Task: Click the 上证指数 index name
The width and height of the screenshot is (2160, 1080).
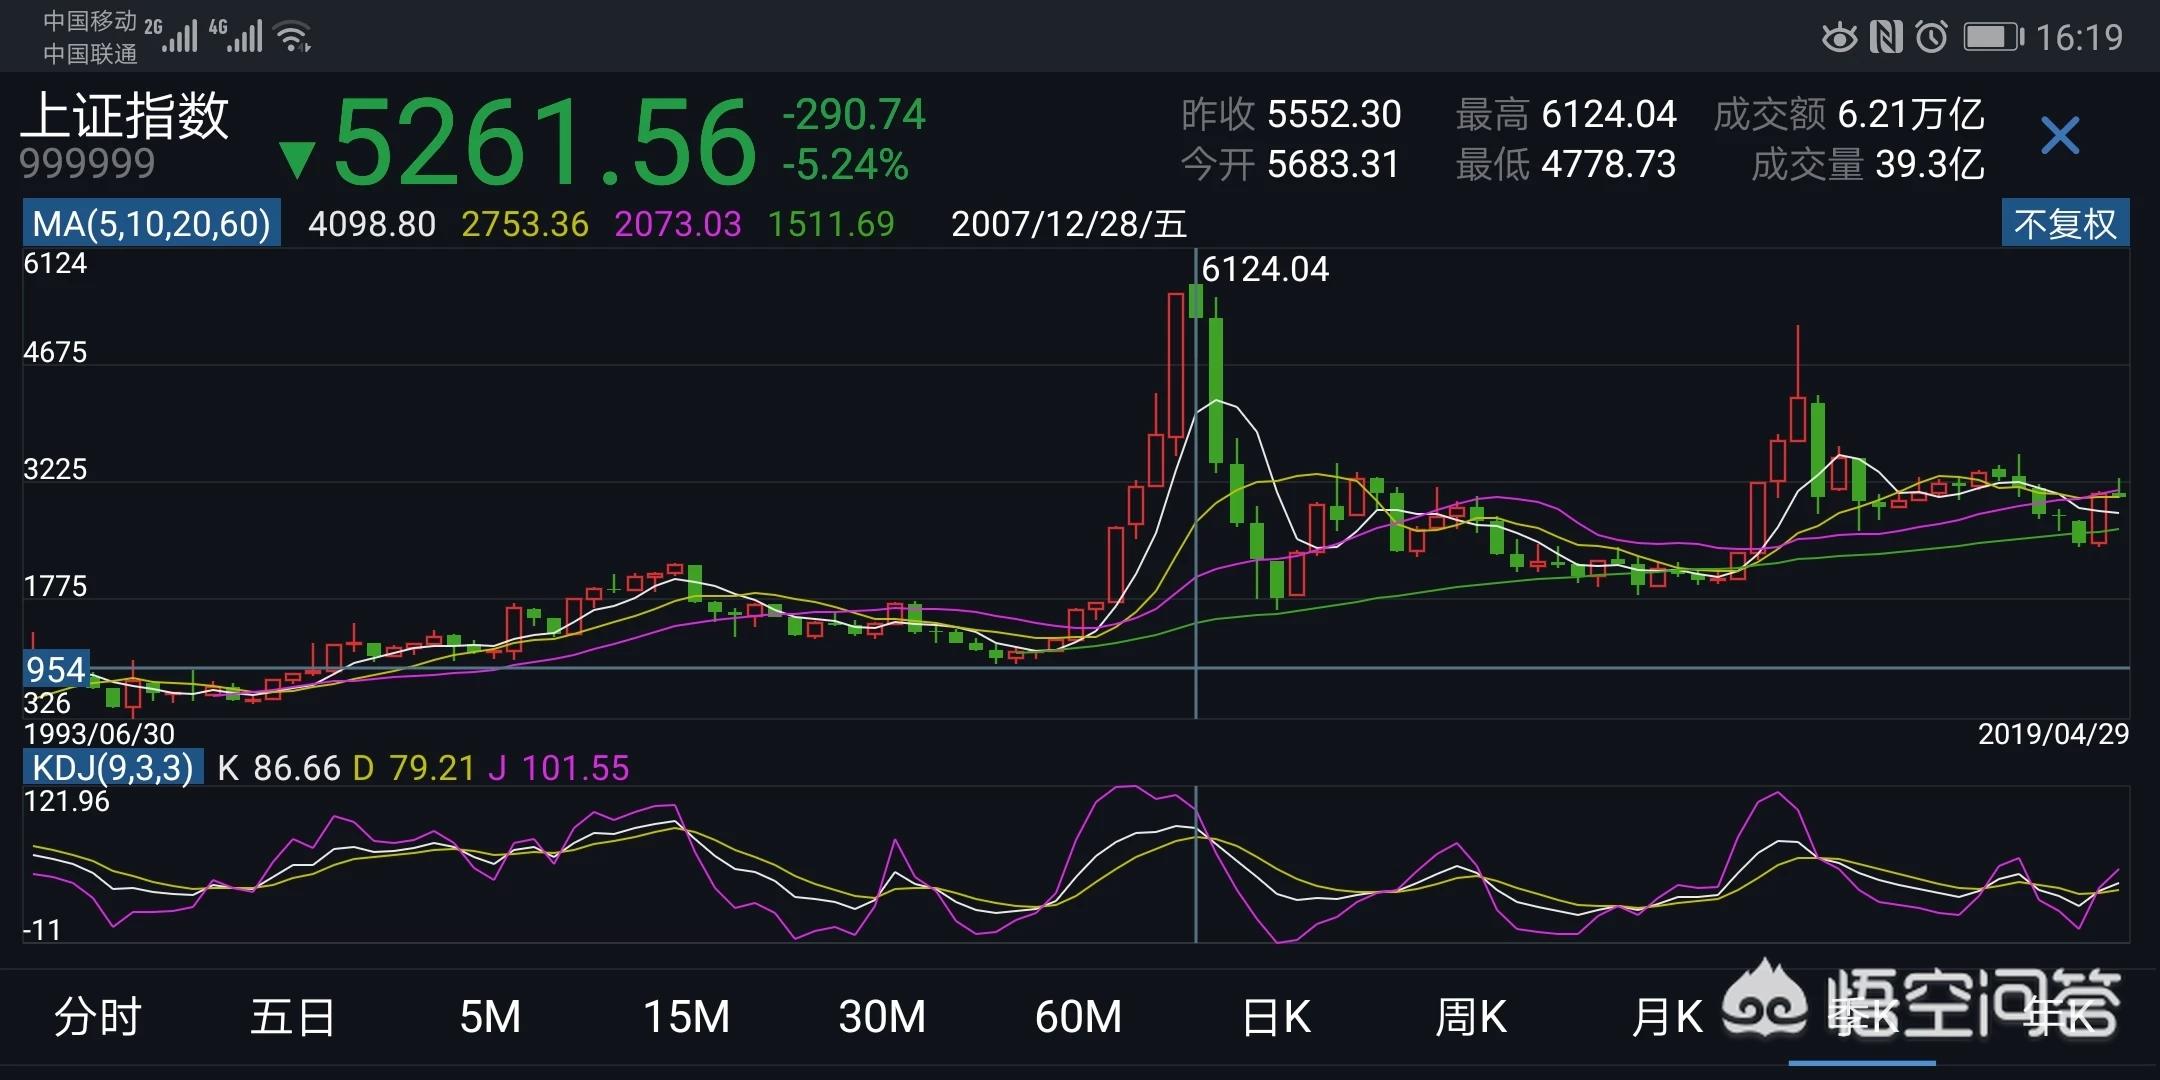Action: [125, 116]
